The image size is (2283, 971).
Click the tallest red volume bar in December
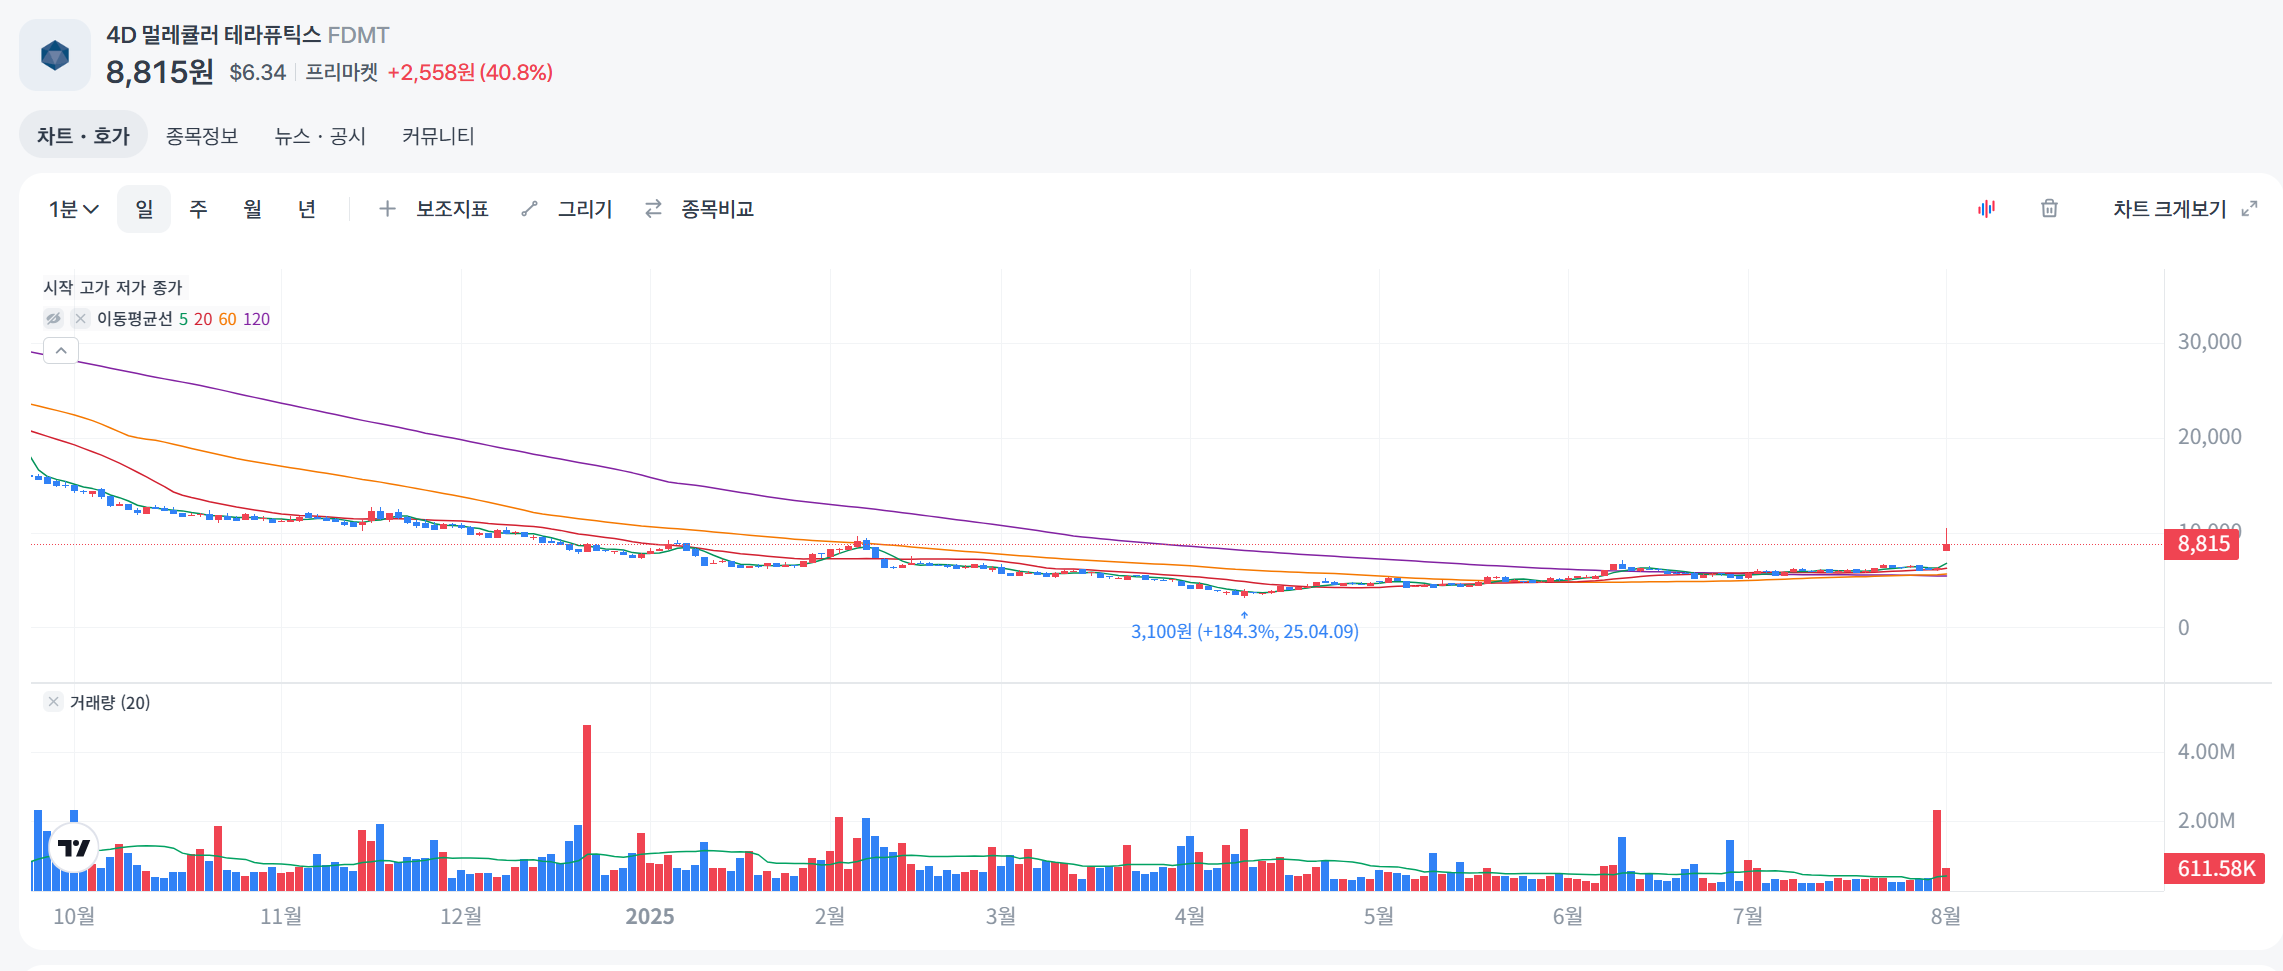click(587, 808)
